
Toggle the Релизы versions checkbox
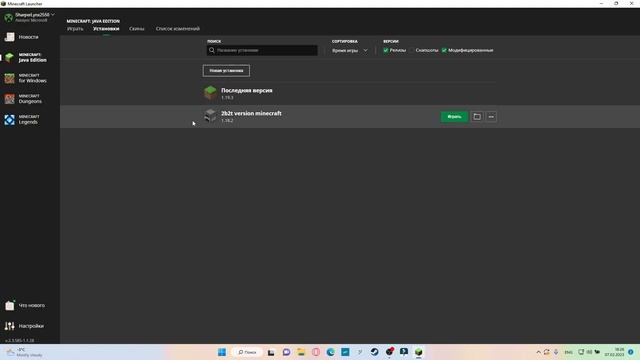point(386,50)
